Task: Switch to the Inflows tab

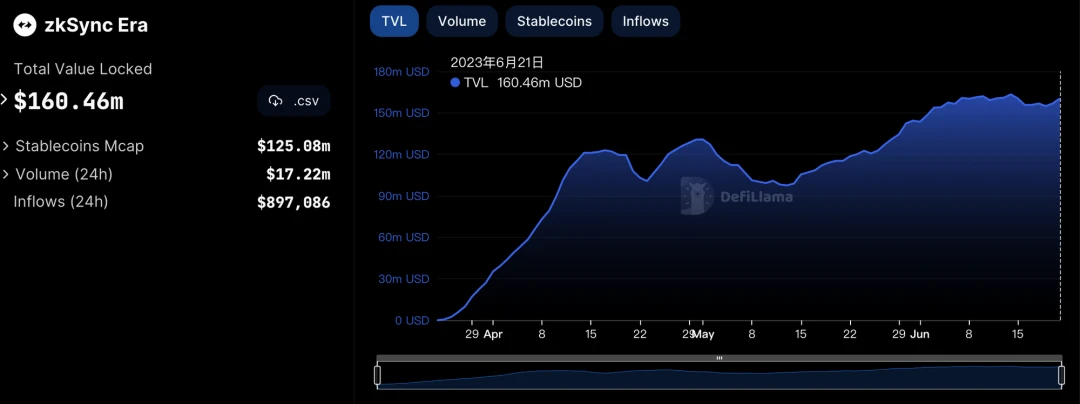Action: [645, 21]
